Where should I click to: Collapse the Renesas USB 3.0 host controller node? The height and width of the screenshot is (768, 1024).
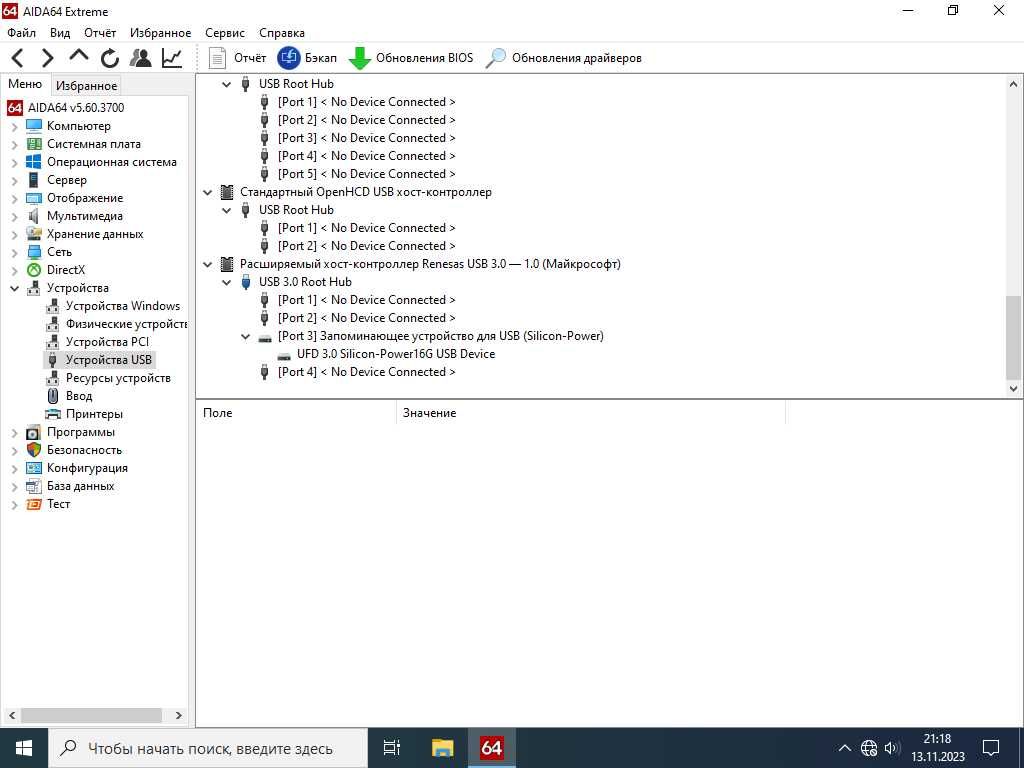208,264
